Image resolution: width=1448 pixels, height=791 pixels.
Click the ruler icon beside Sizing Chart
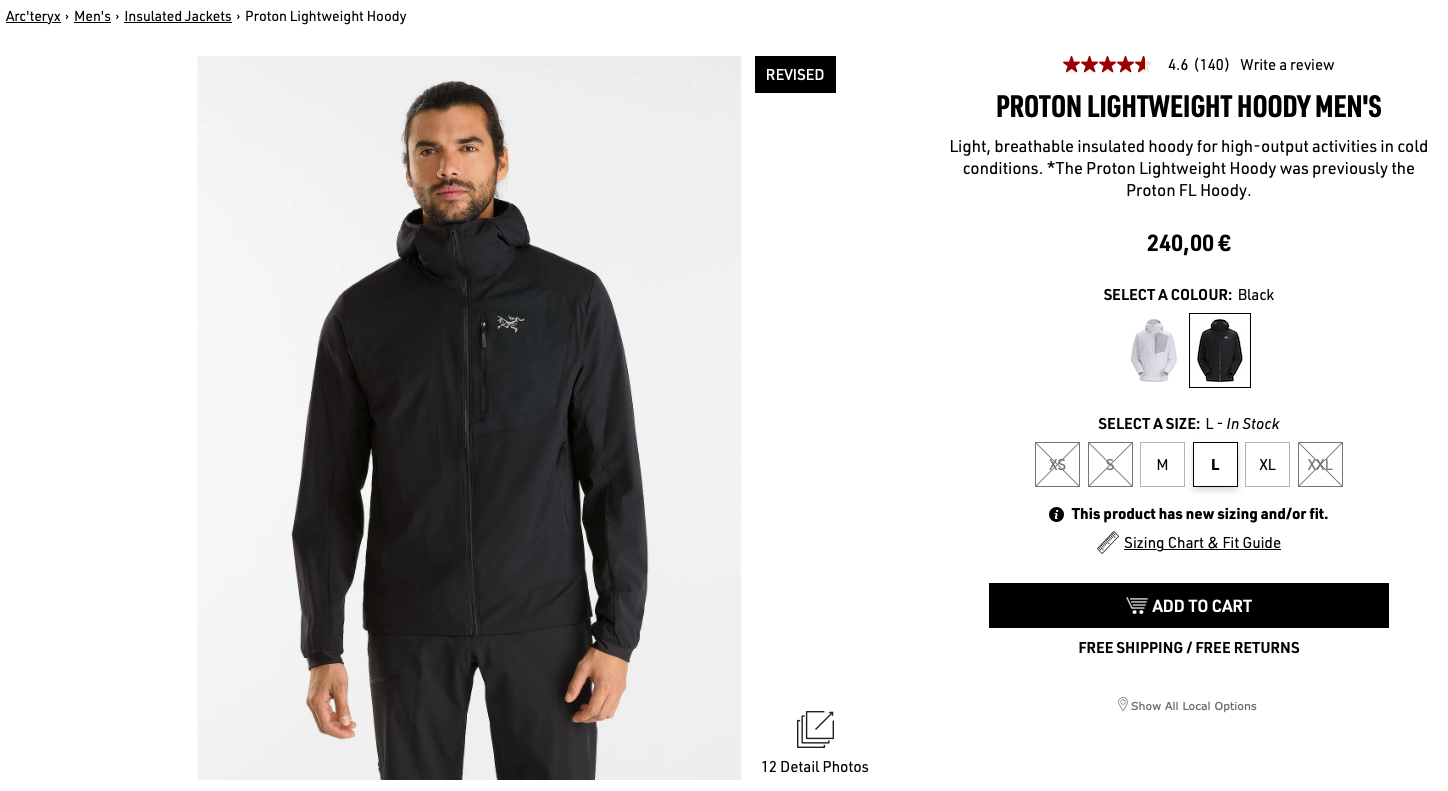coord(1108,543)
